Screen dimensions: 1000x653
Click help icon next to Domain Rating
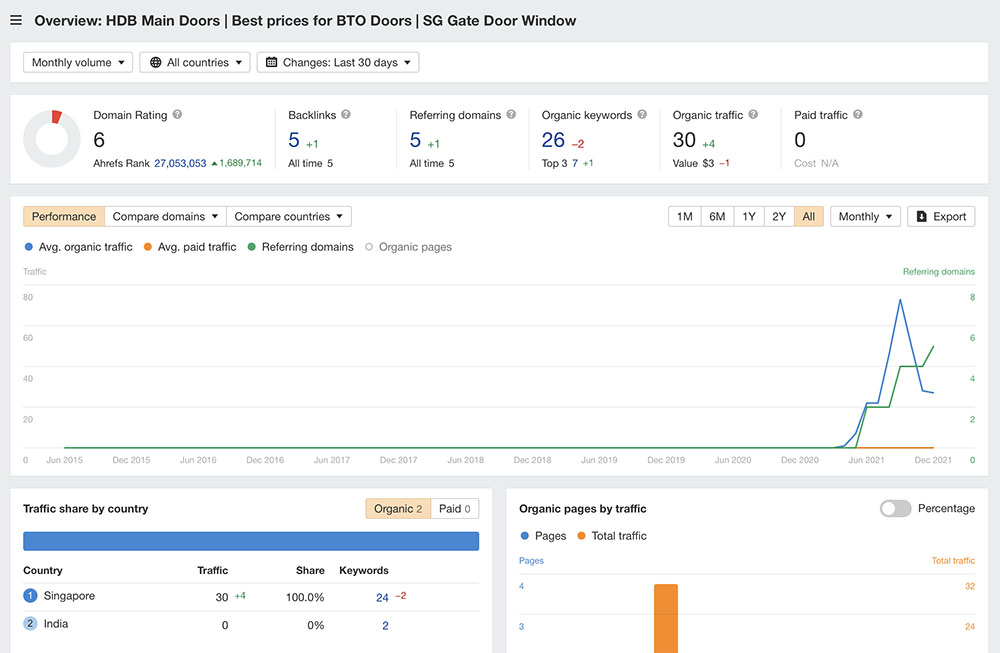tap(177, 115)
